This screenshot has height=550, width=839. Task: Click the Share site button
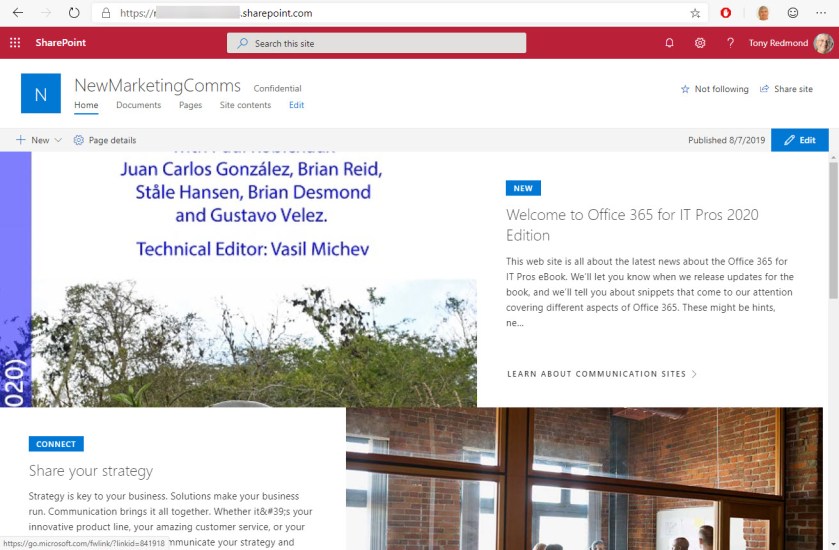(x=787, y=89)
